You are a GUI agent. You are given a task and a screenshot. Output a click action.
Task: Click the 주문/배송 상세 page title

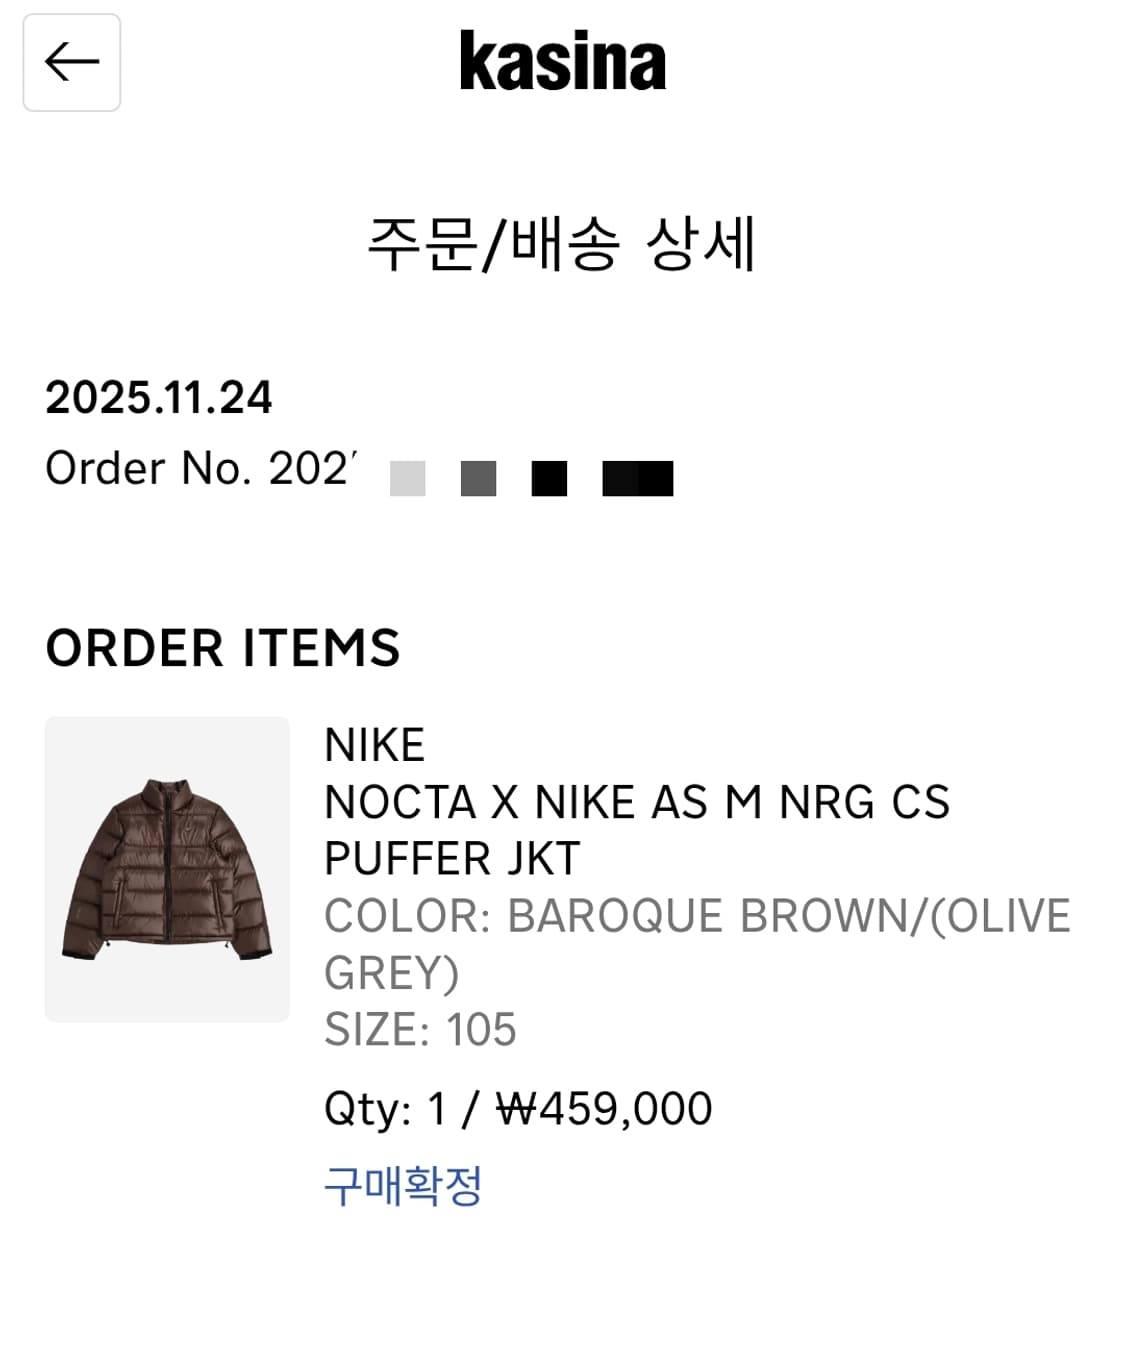coord(562,240)
